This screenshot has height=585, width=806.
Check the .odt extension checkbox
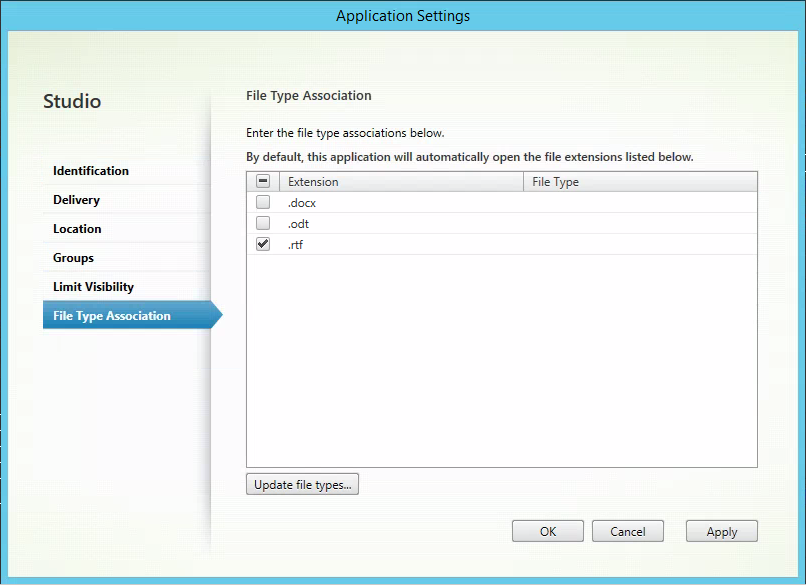click(x=263, y=224)
